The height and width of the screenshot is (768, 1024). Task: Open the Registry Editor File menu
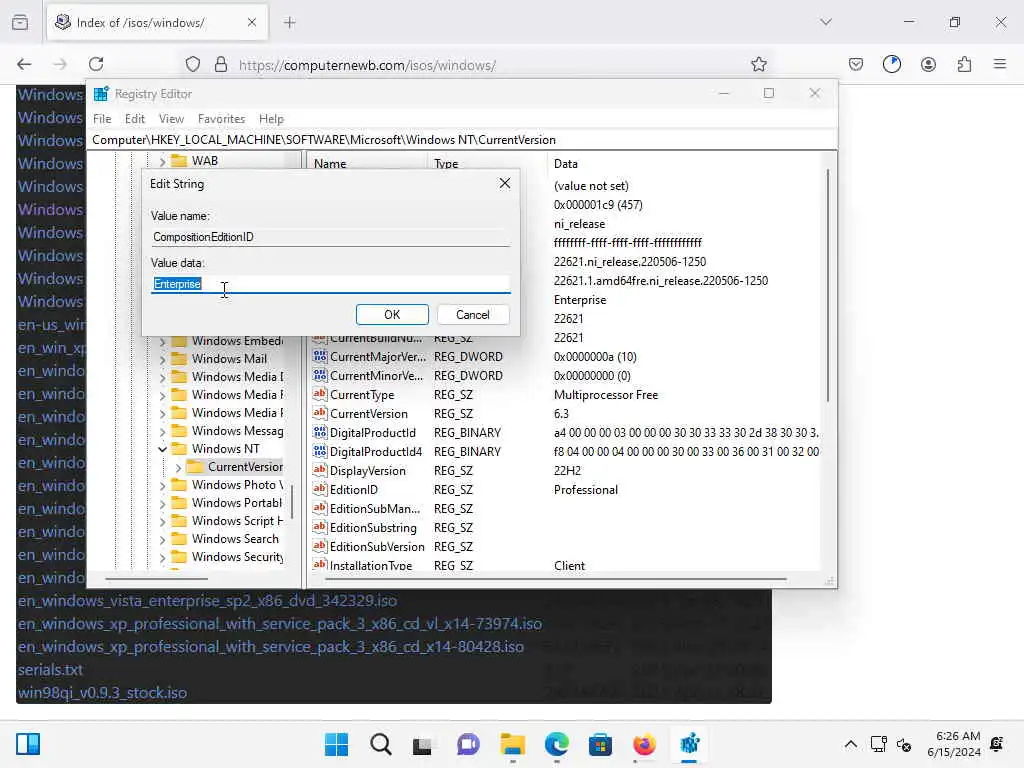(102, 119)
